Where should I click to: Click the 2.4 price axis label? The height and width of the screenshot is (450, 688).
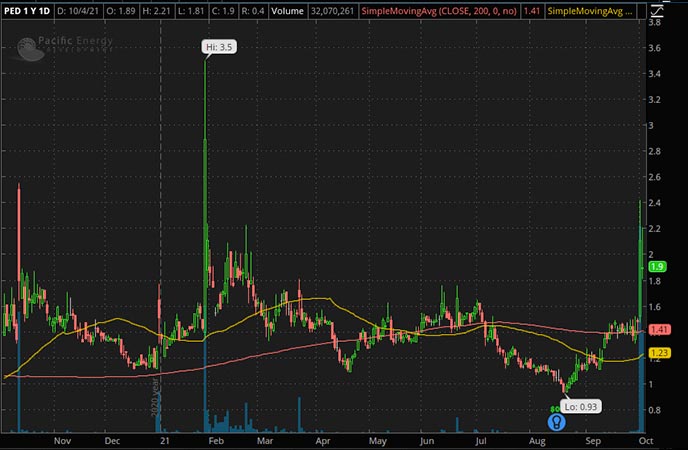pos(655,203)
